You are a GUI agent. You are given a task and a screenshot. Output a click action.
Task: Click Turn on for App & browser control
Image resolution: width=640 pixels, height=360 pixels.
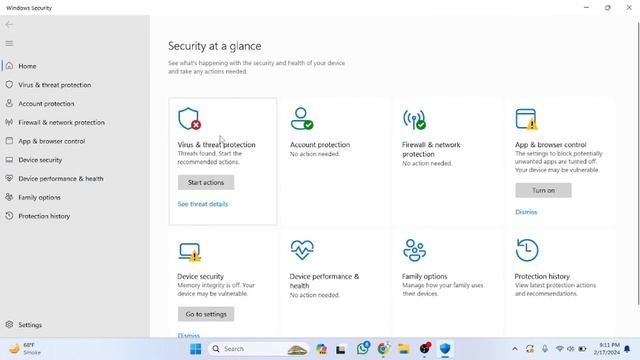(x=543, y=190)
